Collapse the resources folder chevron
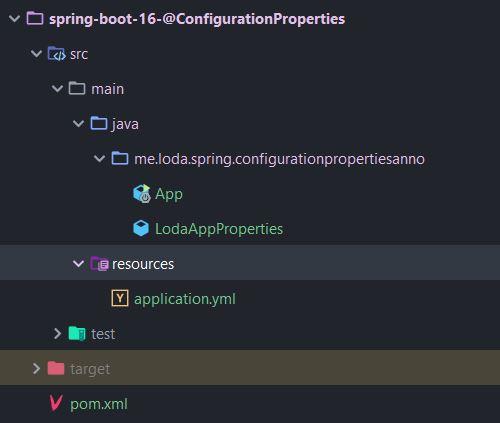 pos(78,264)
